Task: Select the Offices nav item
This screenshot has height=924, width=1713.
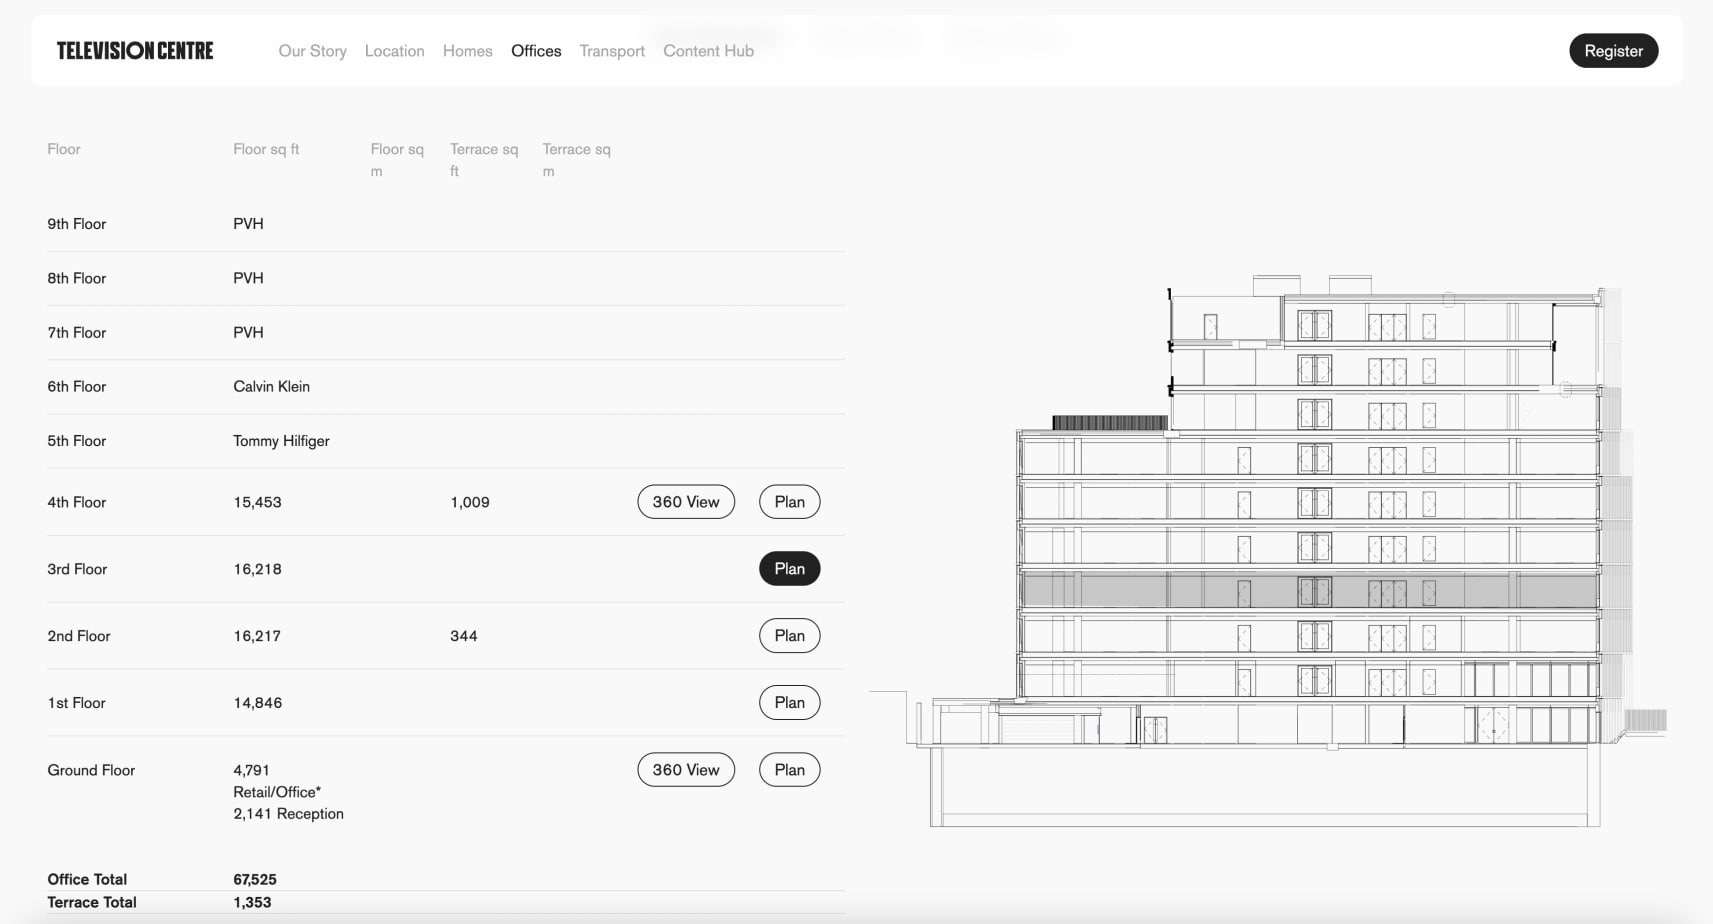Action: (x=536, y=51)
